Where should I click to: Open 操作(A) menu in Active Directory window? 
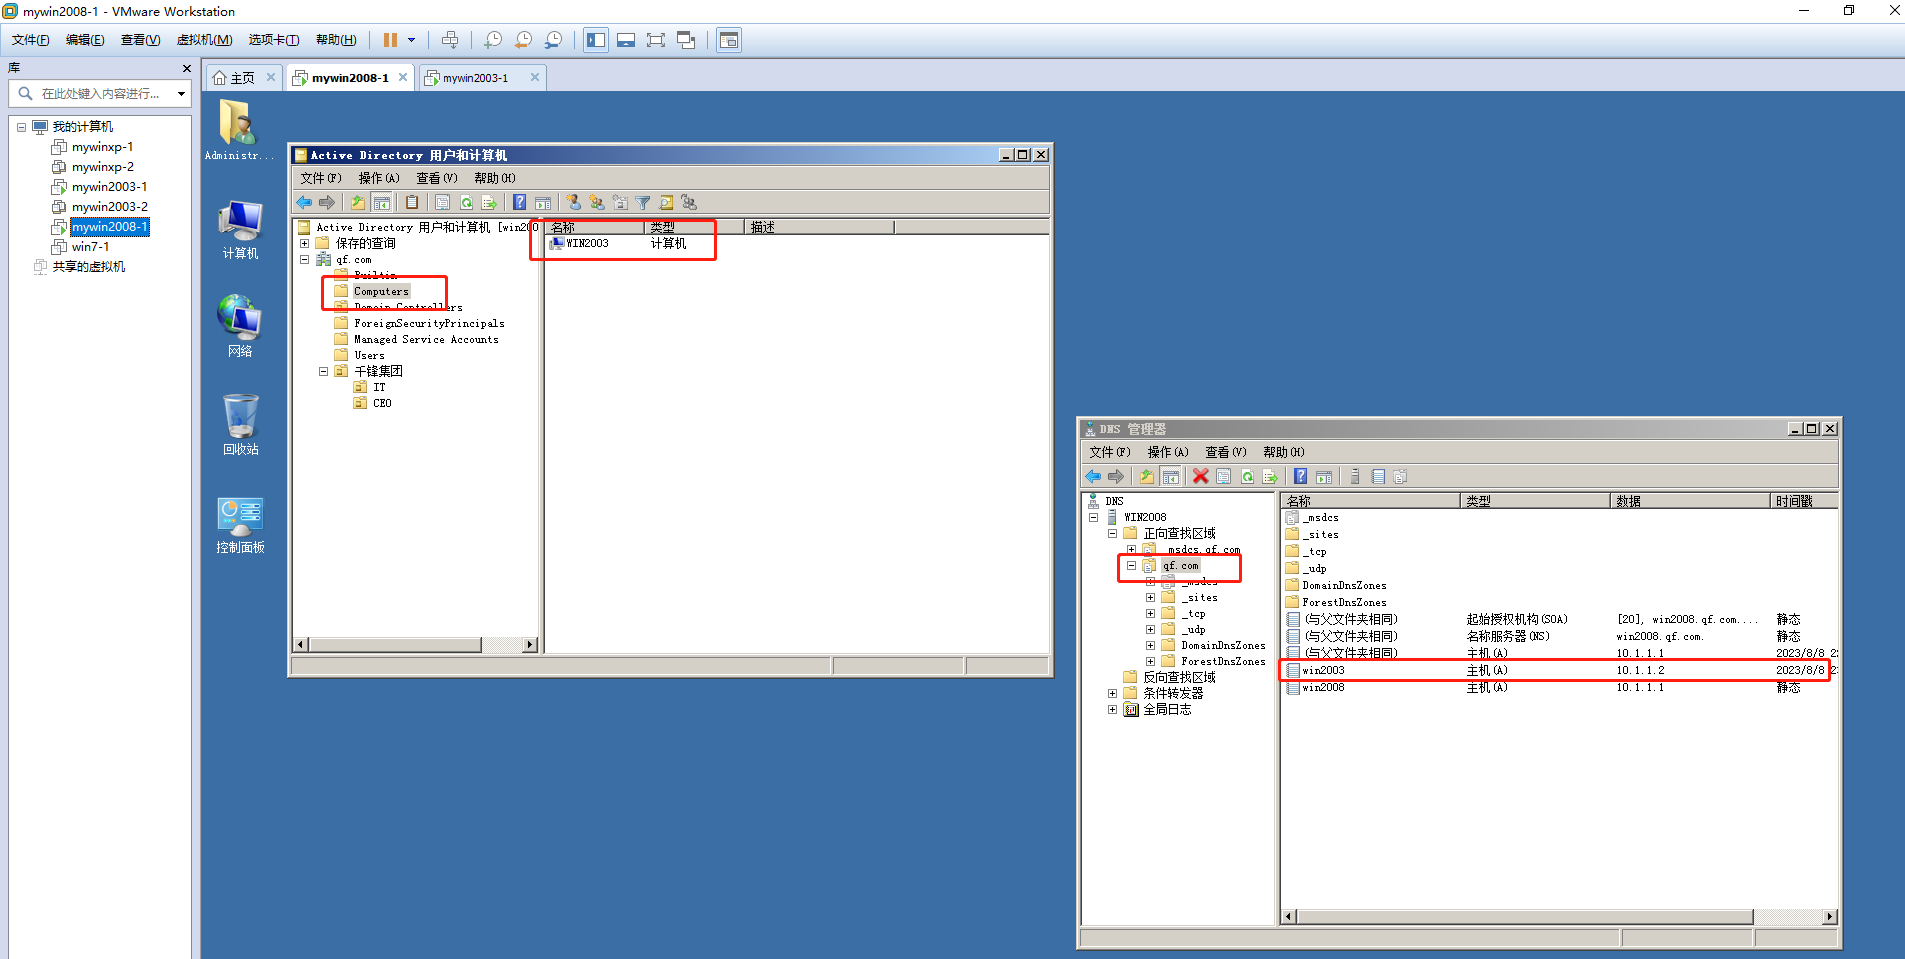tap(379, 178)
